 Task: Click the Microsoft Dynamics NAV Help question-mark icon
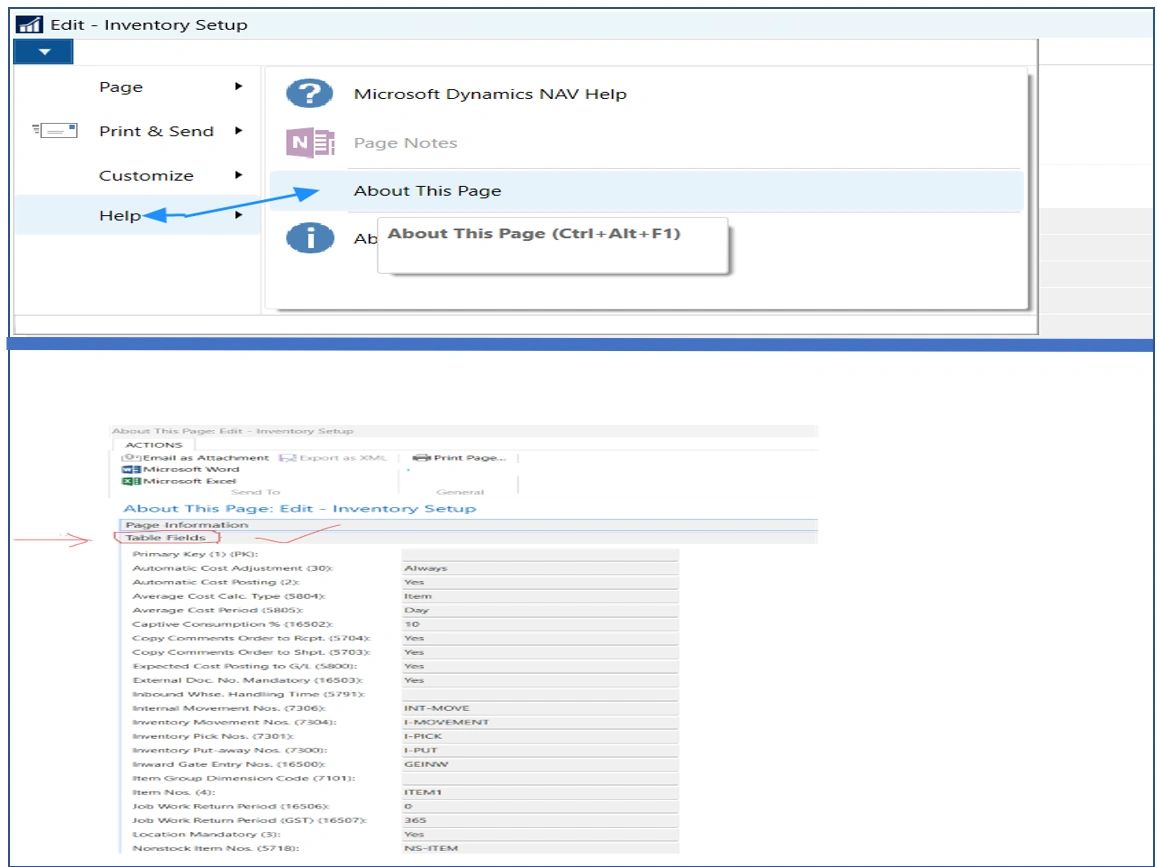311,92
